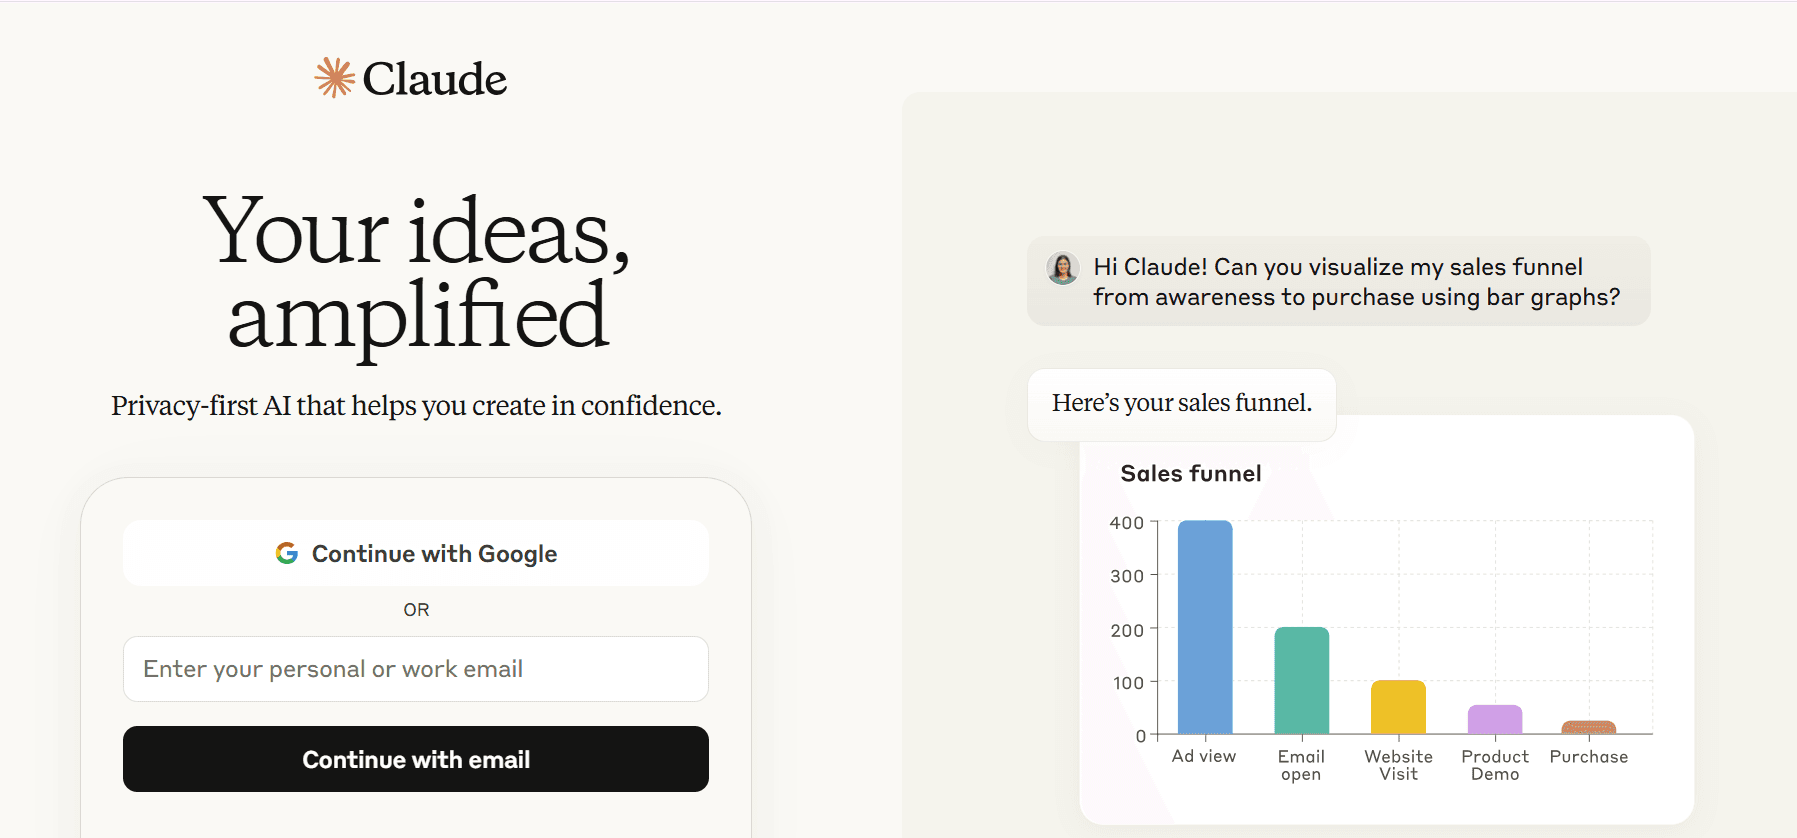The width and height of the screenshot is (1797, 838).
Task: Click the user avatar in chat bubble
Action: [1062, 268]
